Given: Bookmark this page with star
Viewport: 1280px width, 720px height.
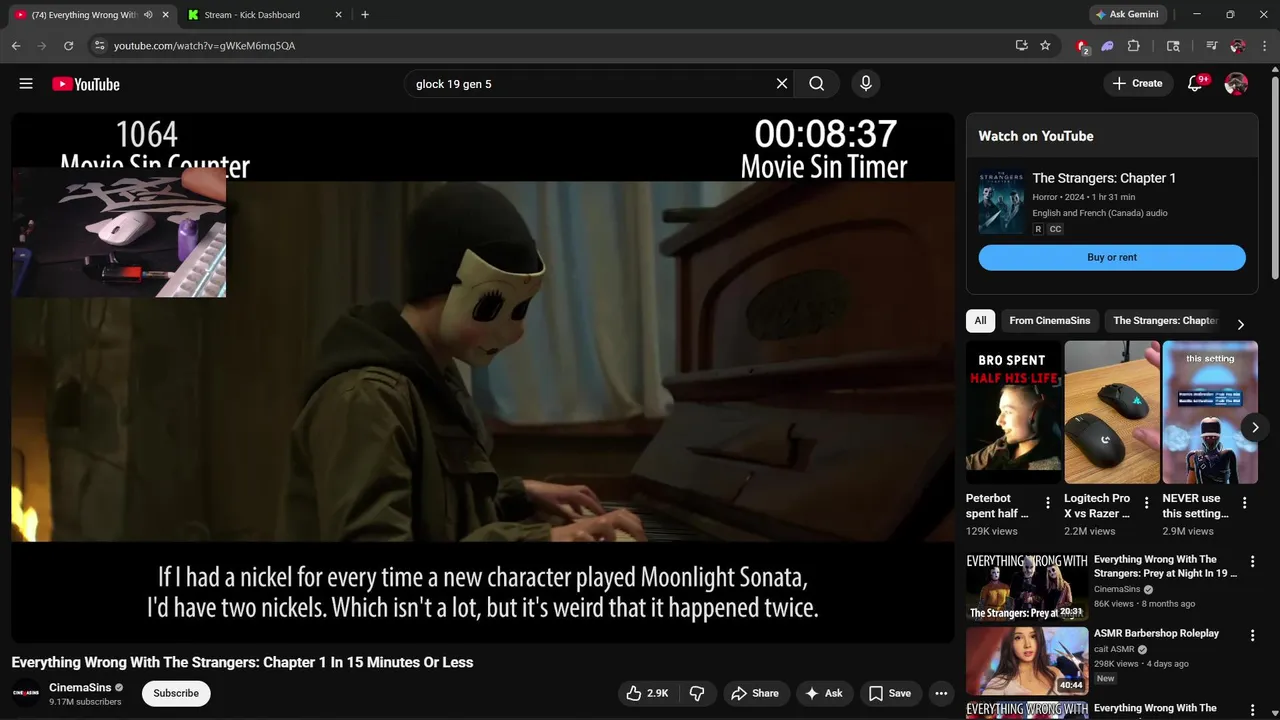Looking at the screenshot, I should point(1045,45).
